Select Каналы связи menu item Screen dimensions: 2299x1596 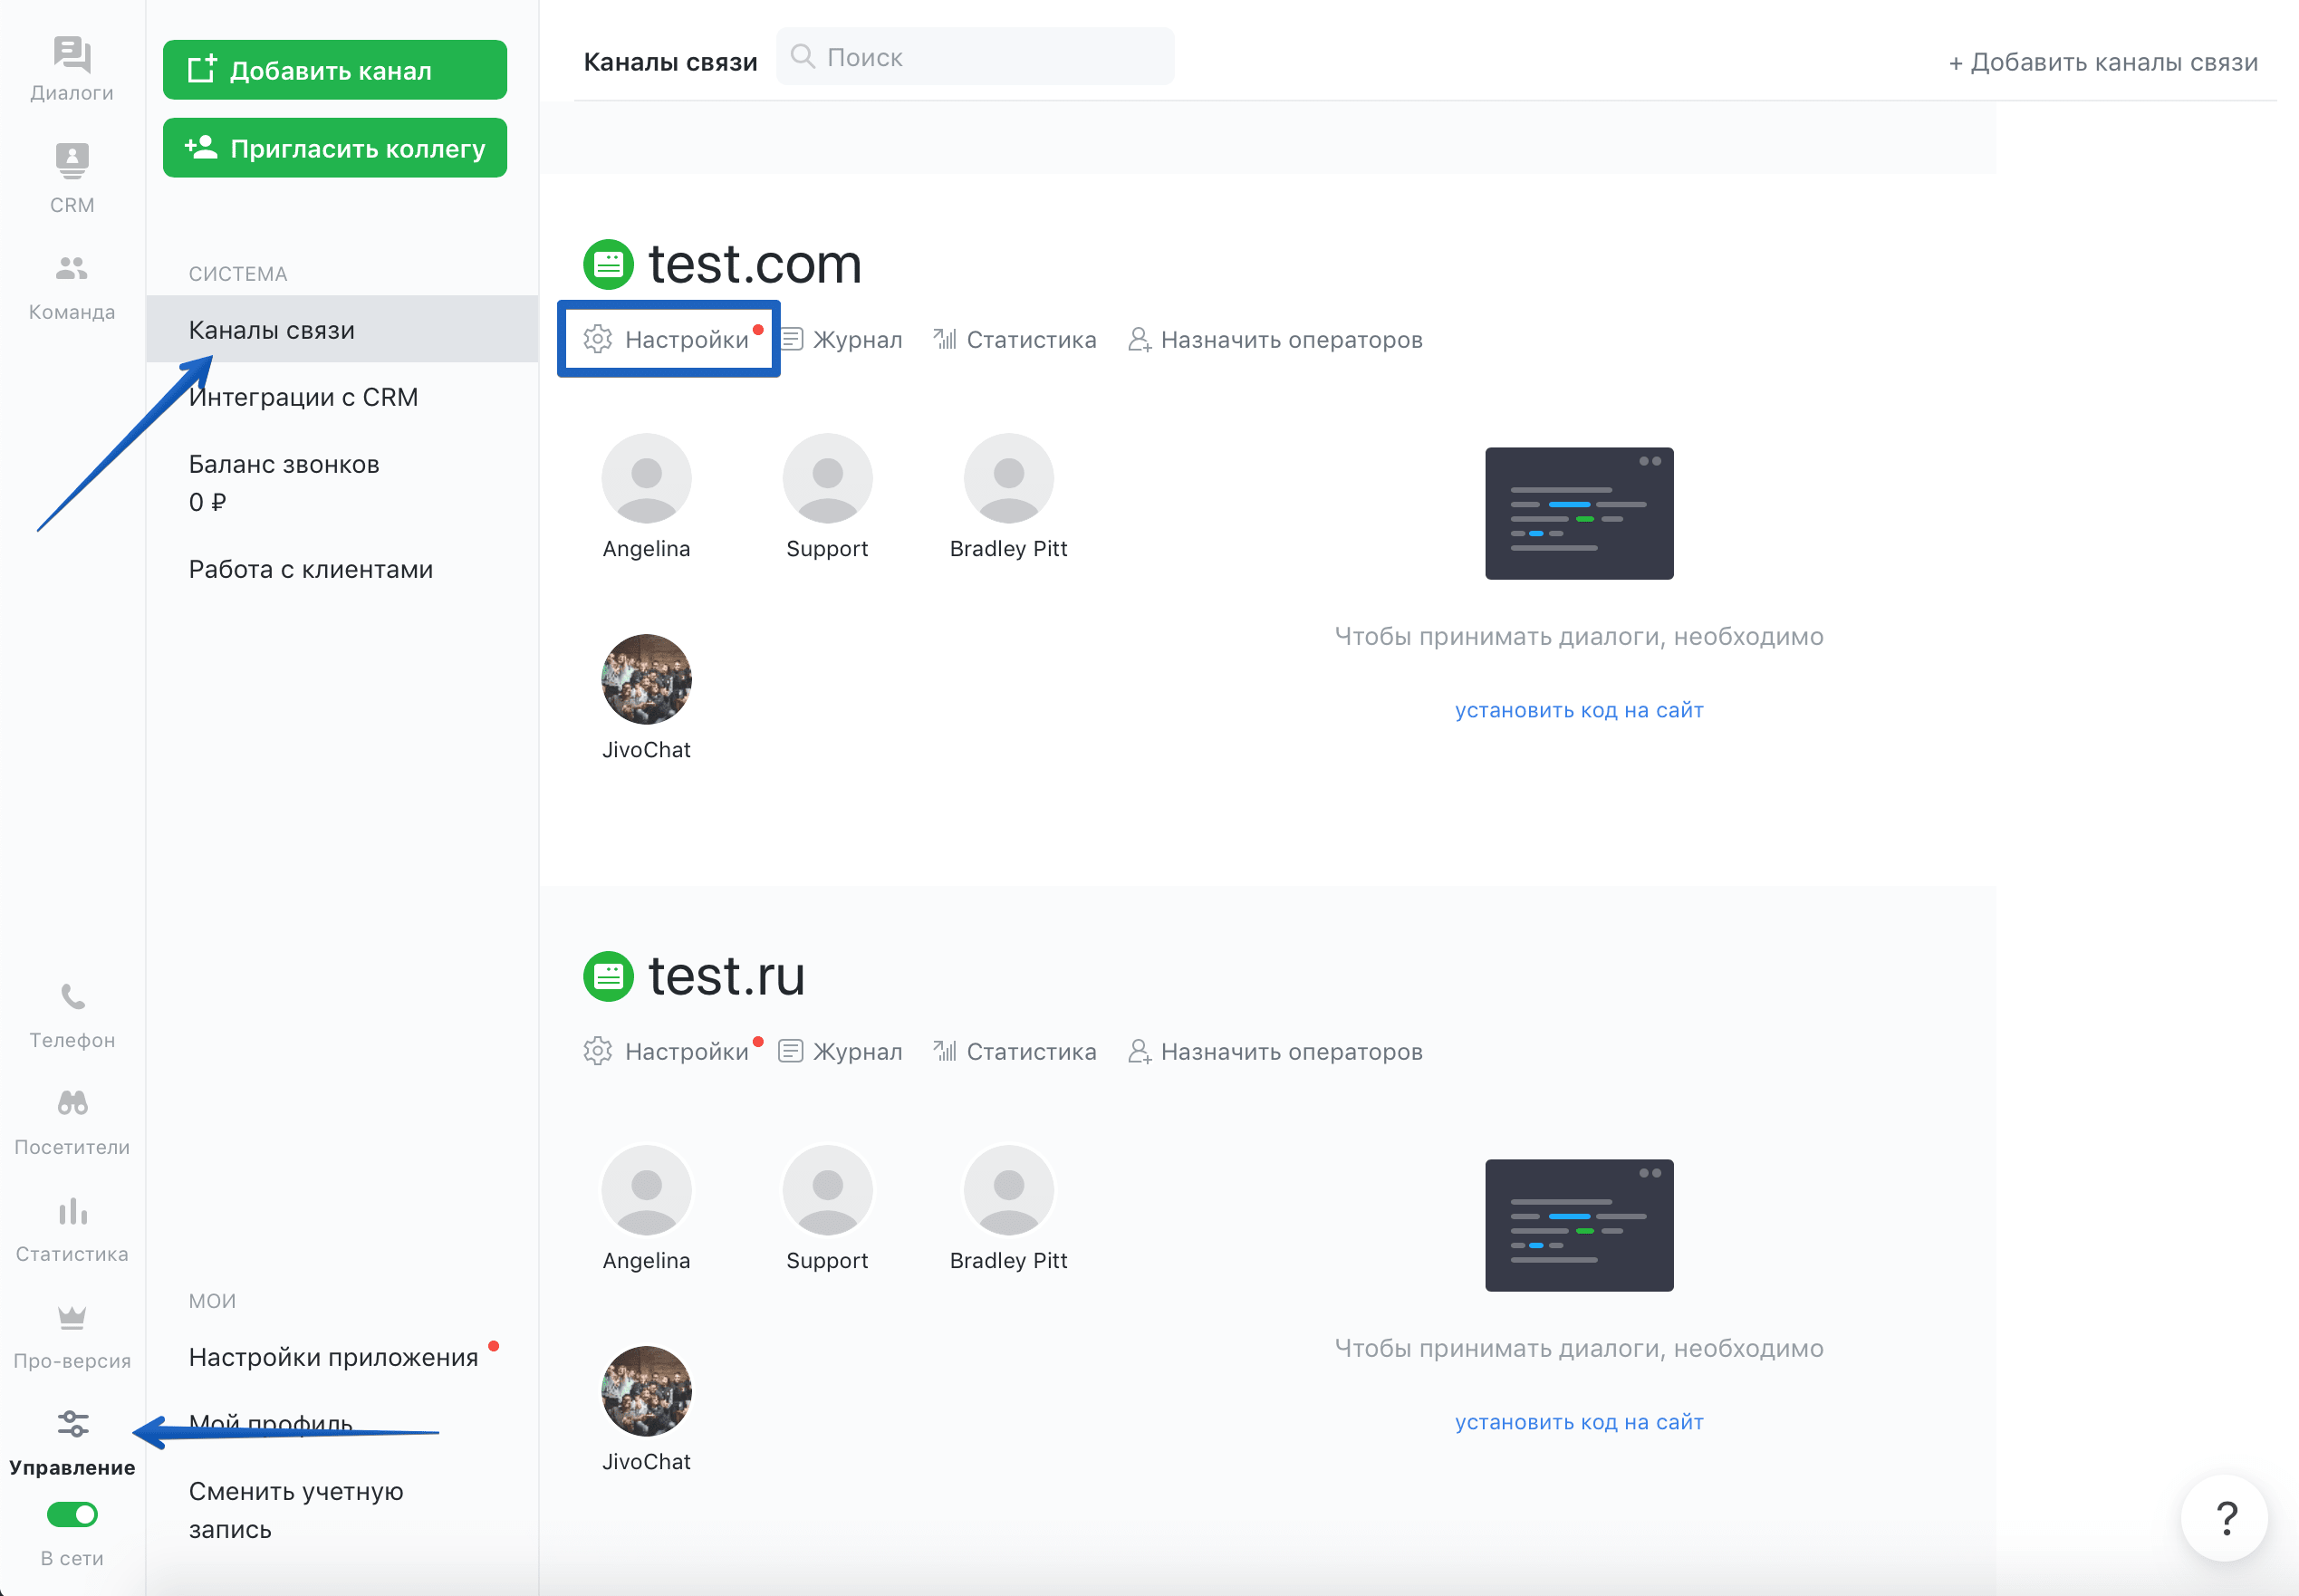pos(271,330)
